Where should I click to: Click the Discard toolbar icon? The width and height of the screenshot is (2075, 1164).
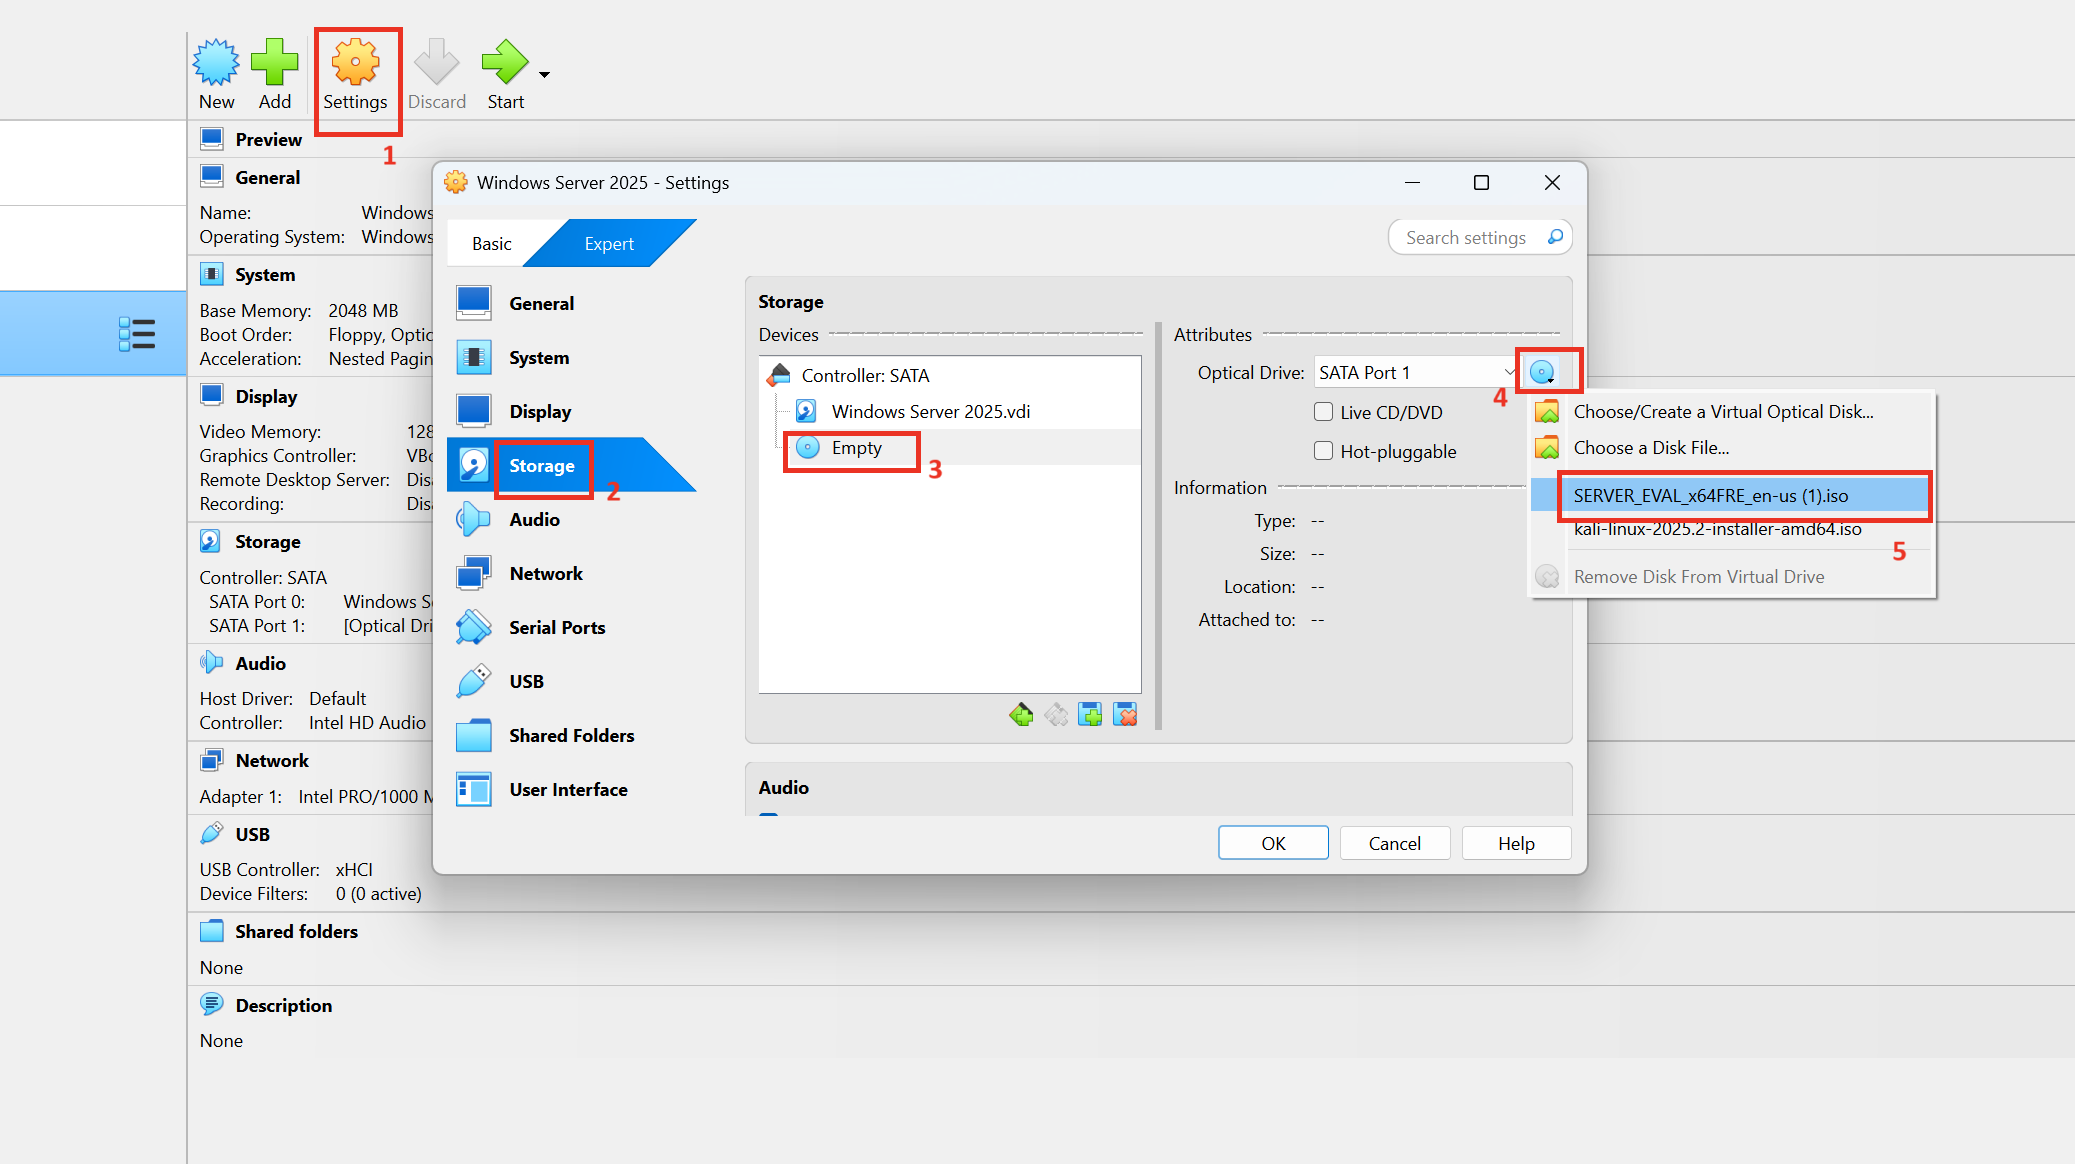click(x=437, y=63)
